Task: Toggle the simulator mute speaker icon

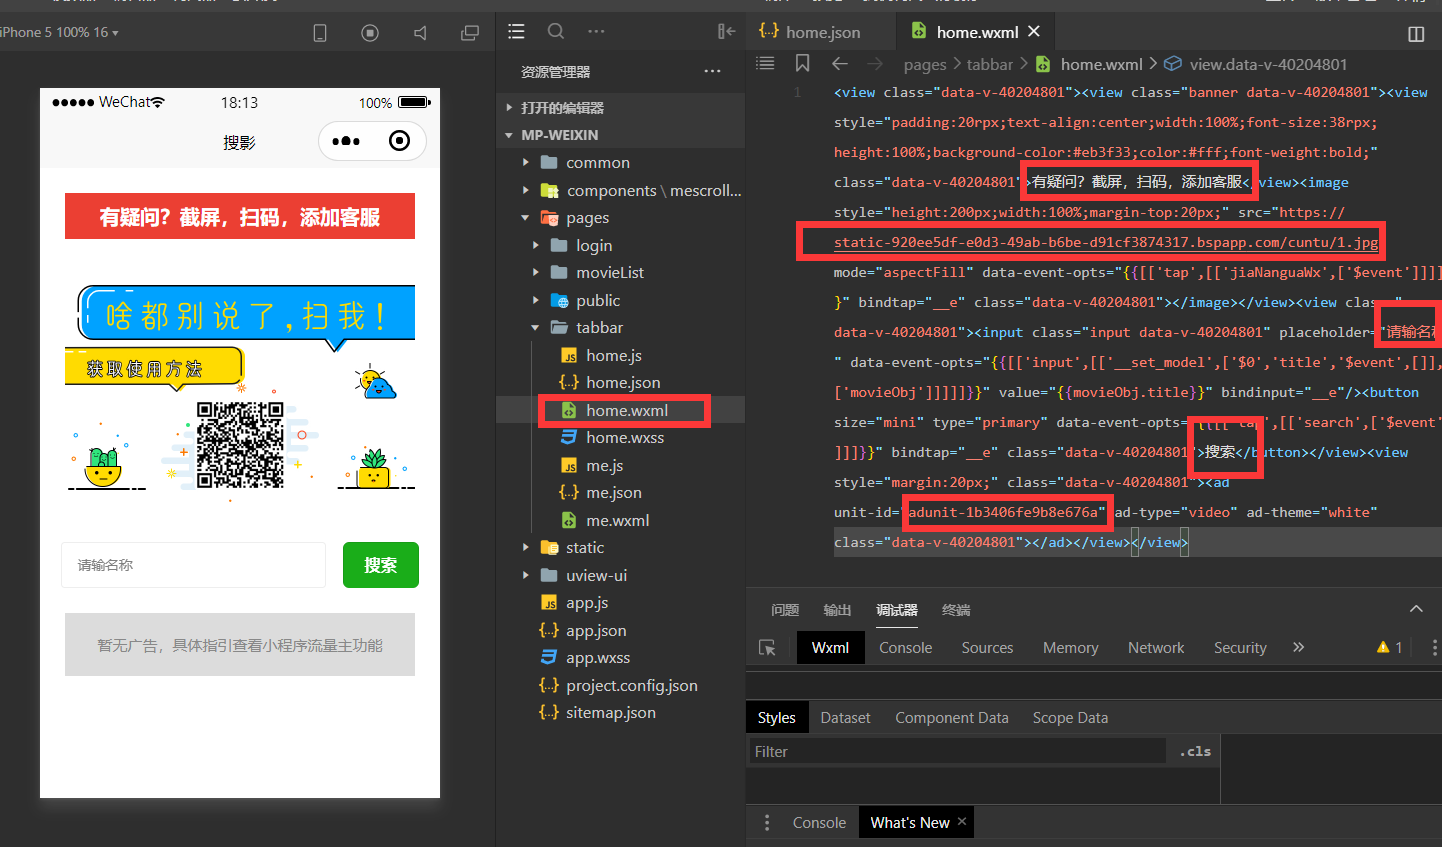Action: point(420,33)
